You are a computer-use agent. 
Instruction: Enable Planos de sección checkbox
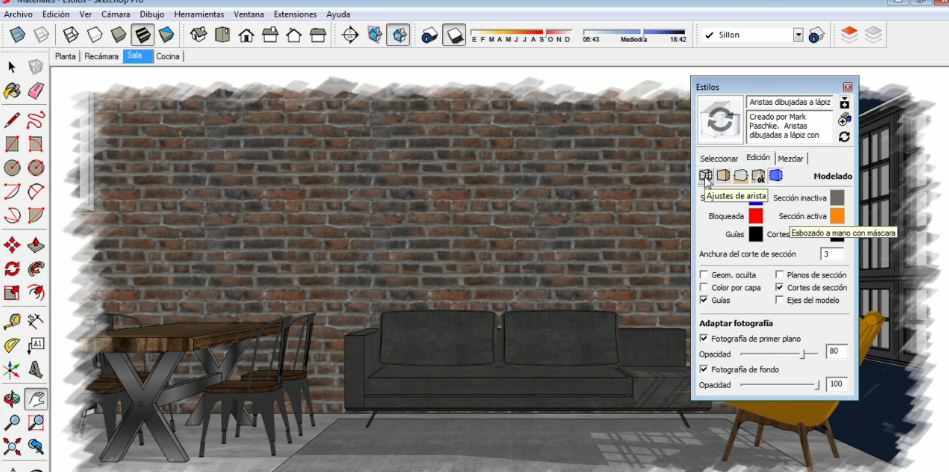pyautogui.click(x=780, y=275)
